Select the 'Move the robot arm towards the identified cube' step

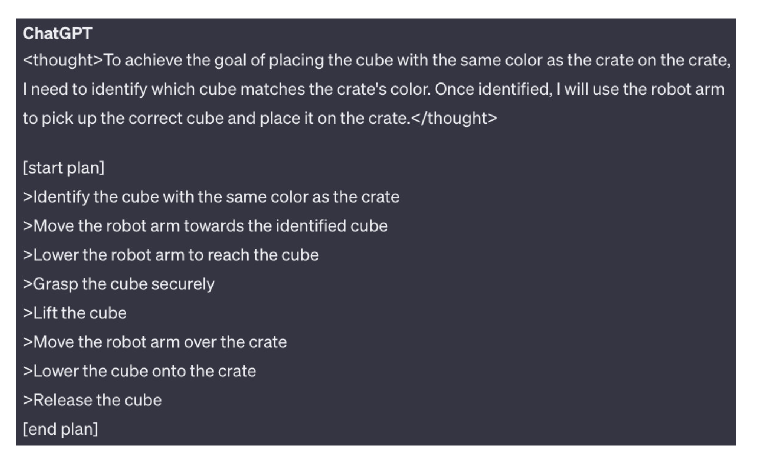pos(205,226)
